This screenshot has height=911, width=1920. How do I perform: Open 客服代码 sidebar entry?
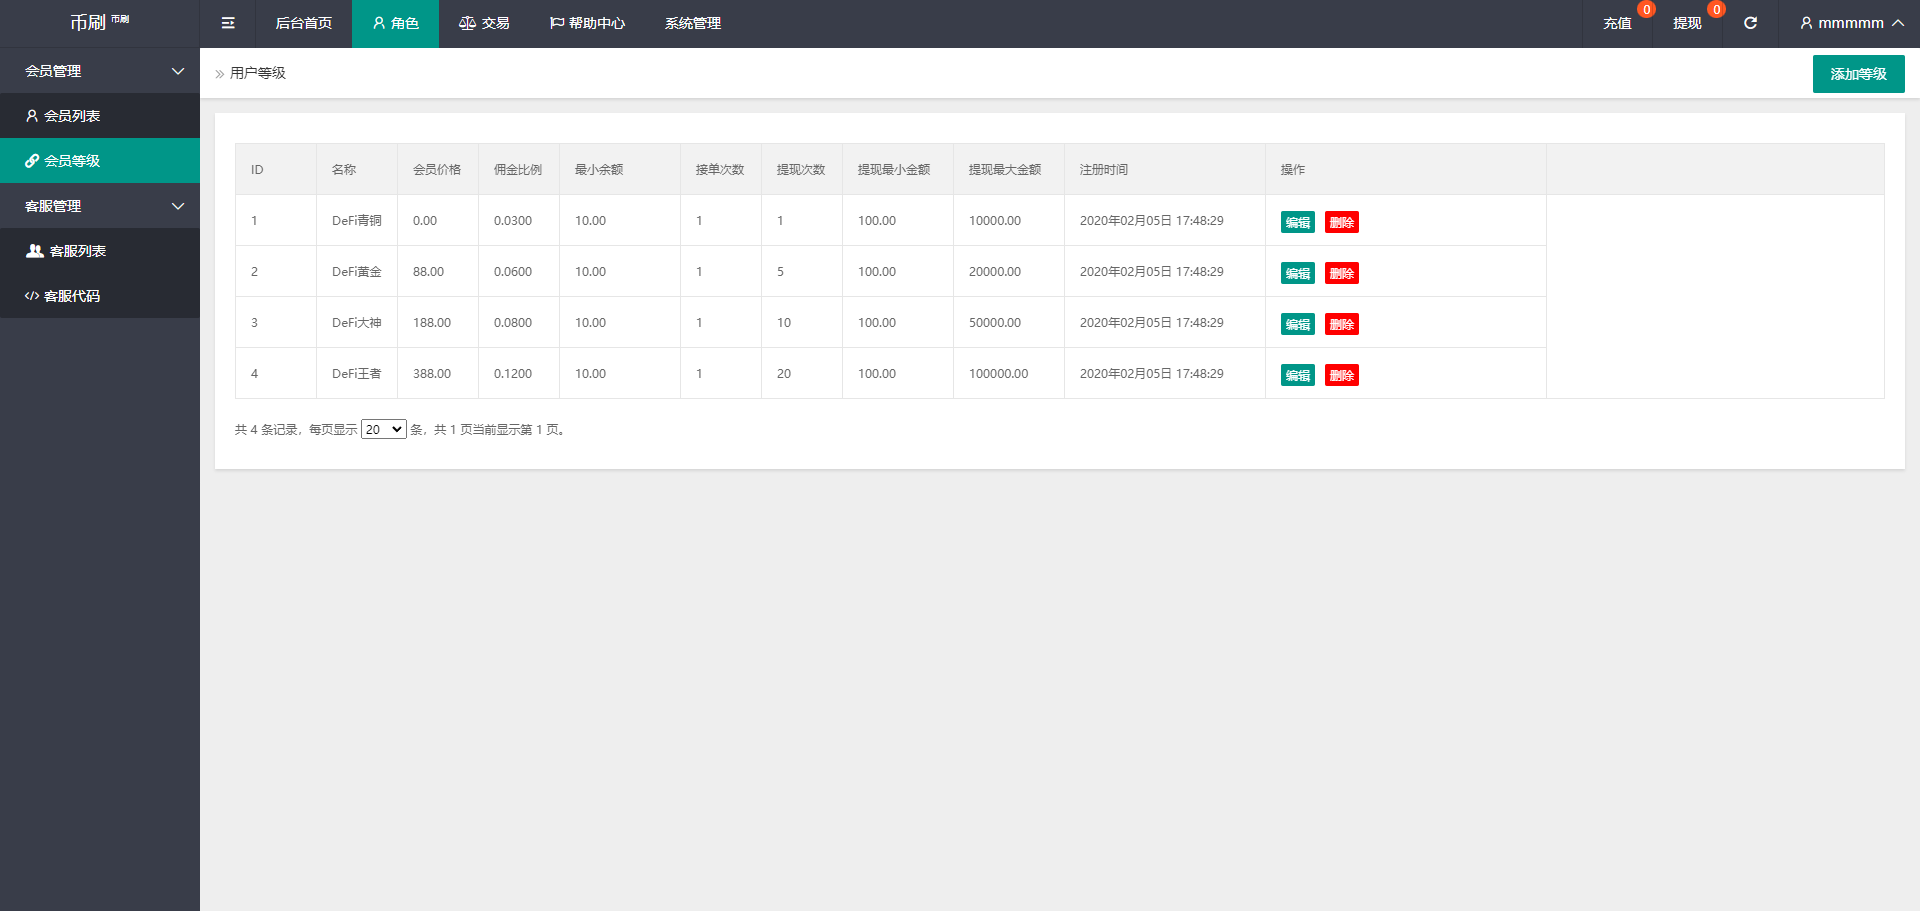pyautogui.click(x=72, y=296)
